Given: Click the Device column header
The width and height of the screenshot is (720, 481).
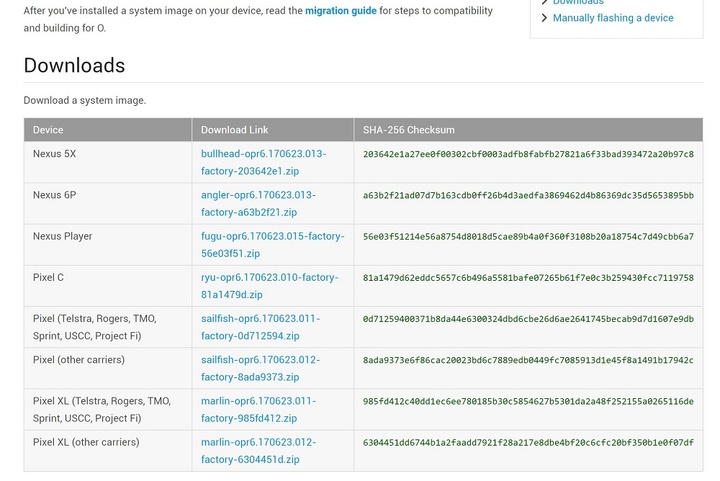Looking at the screenshot, I should click(x=108, y=130).
